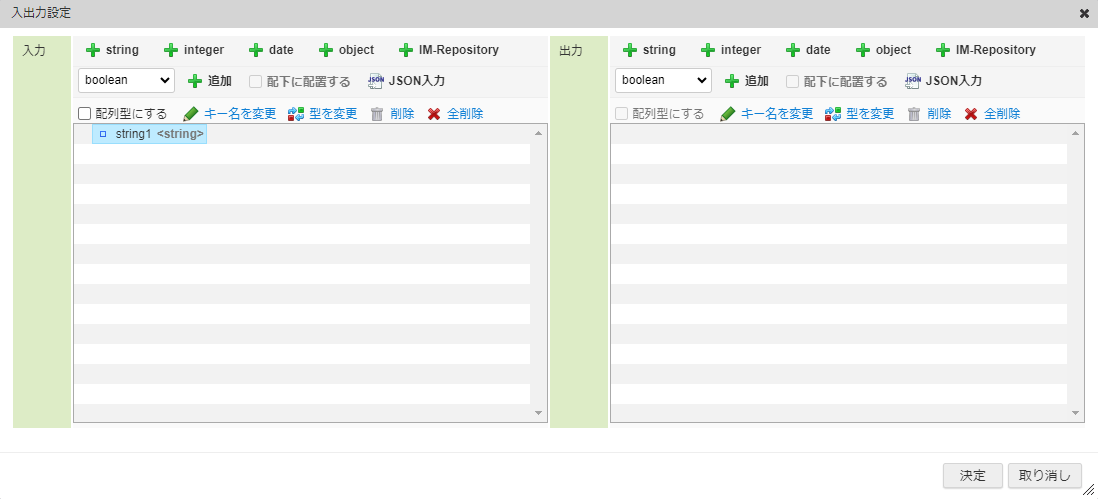
Task: Open the boolean type dropdown in input panel
Action: [x=126, y=80]
